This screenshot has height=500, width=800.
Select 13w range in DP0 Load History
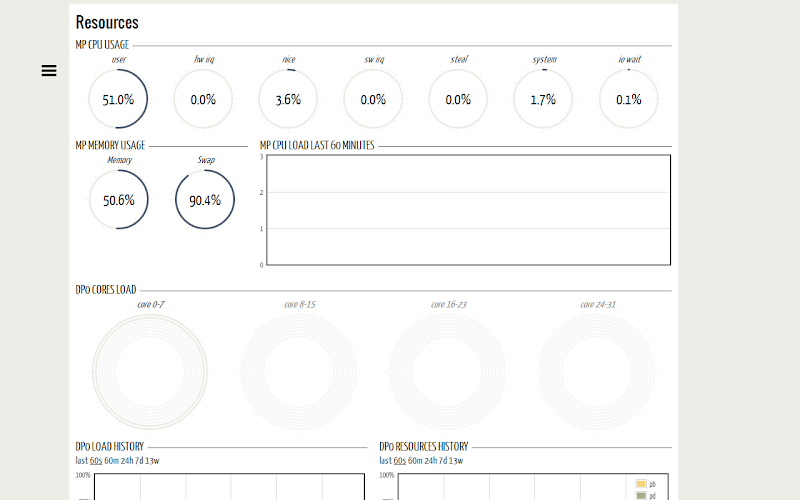152,461
